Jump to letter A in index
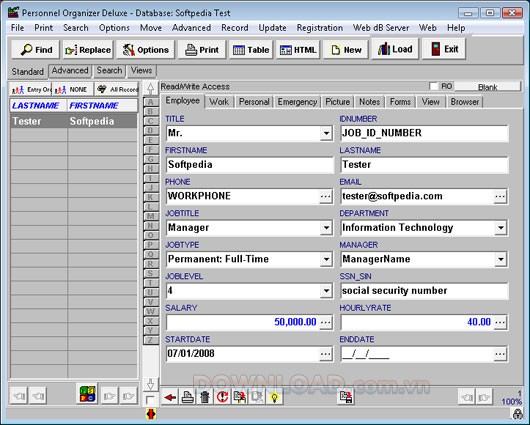530x425 pixels. (150, 102)
